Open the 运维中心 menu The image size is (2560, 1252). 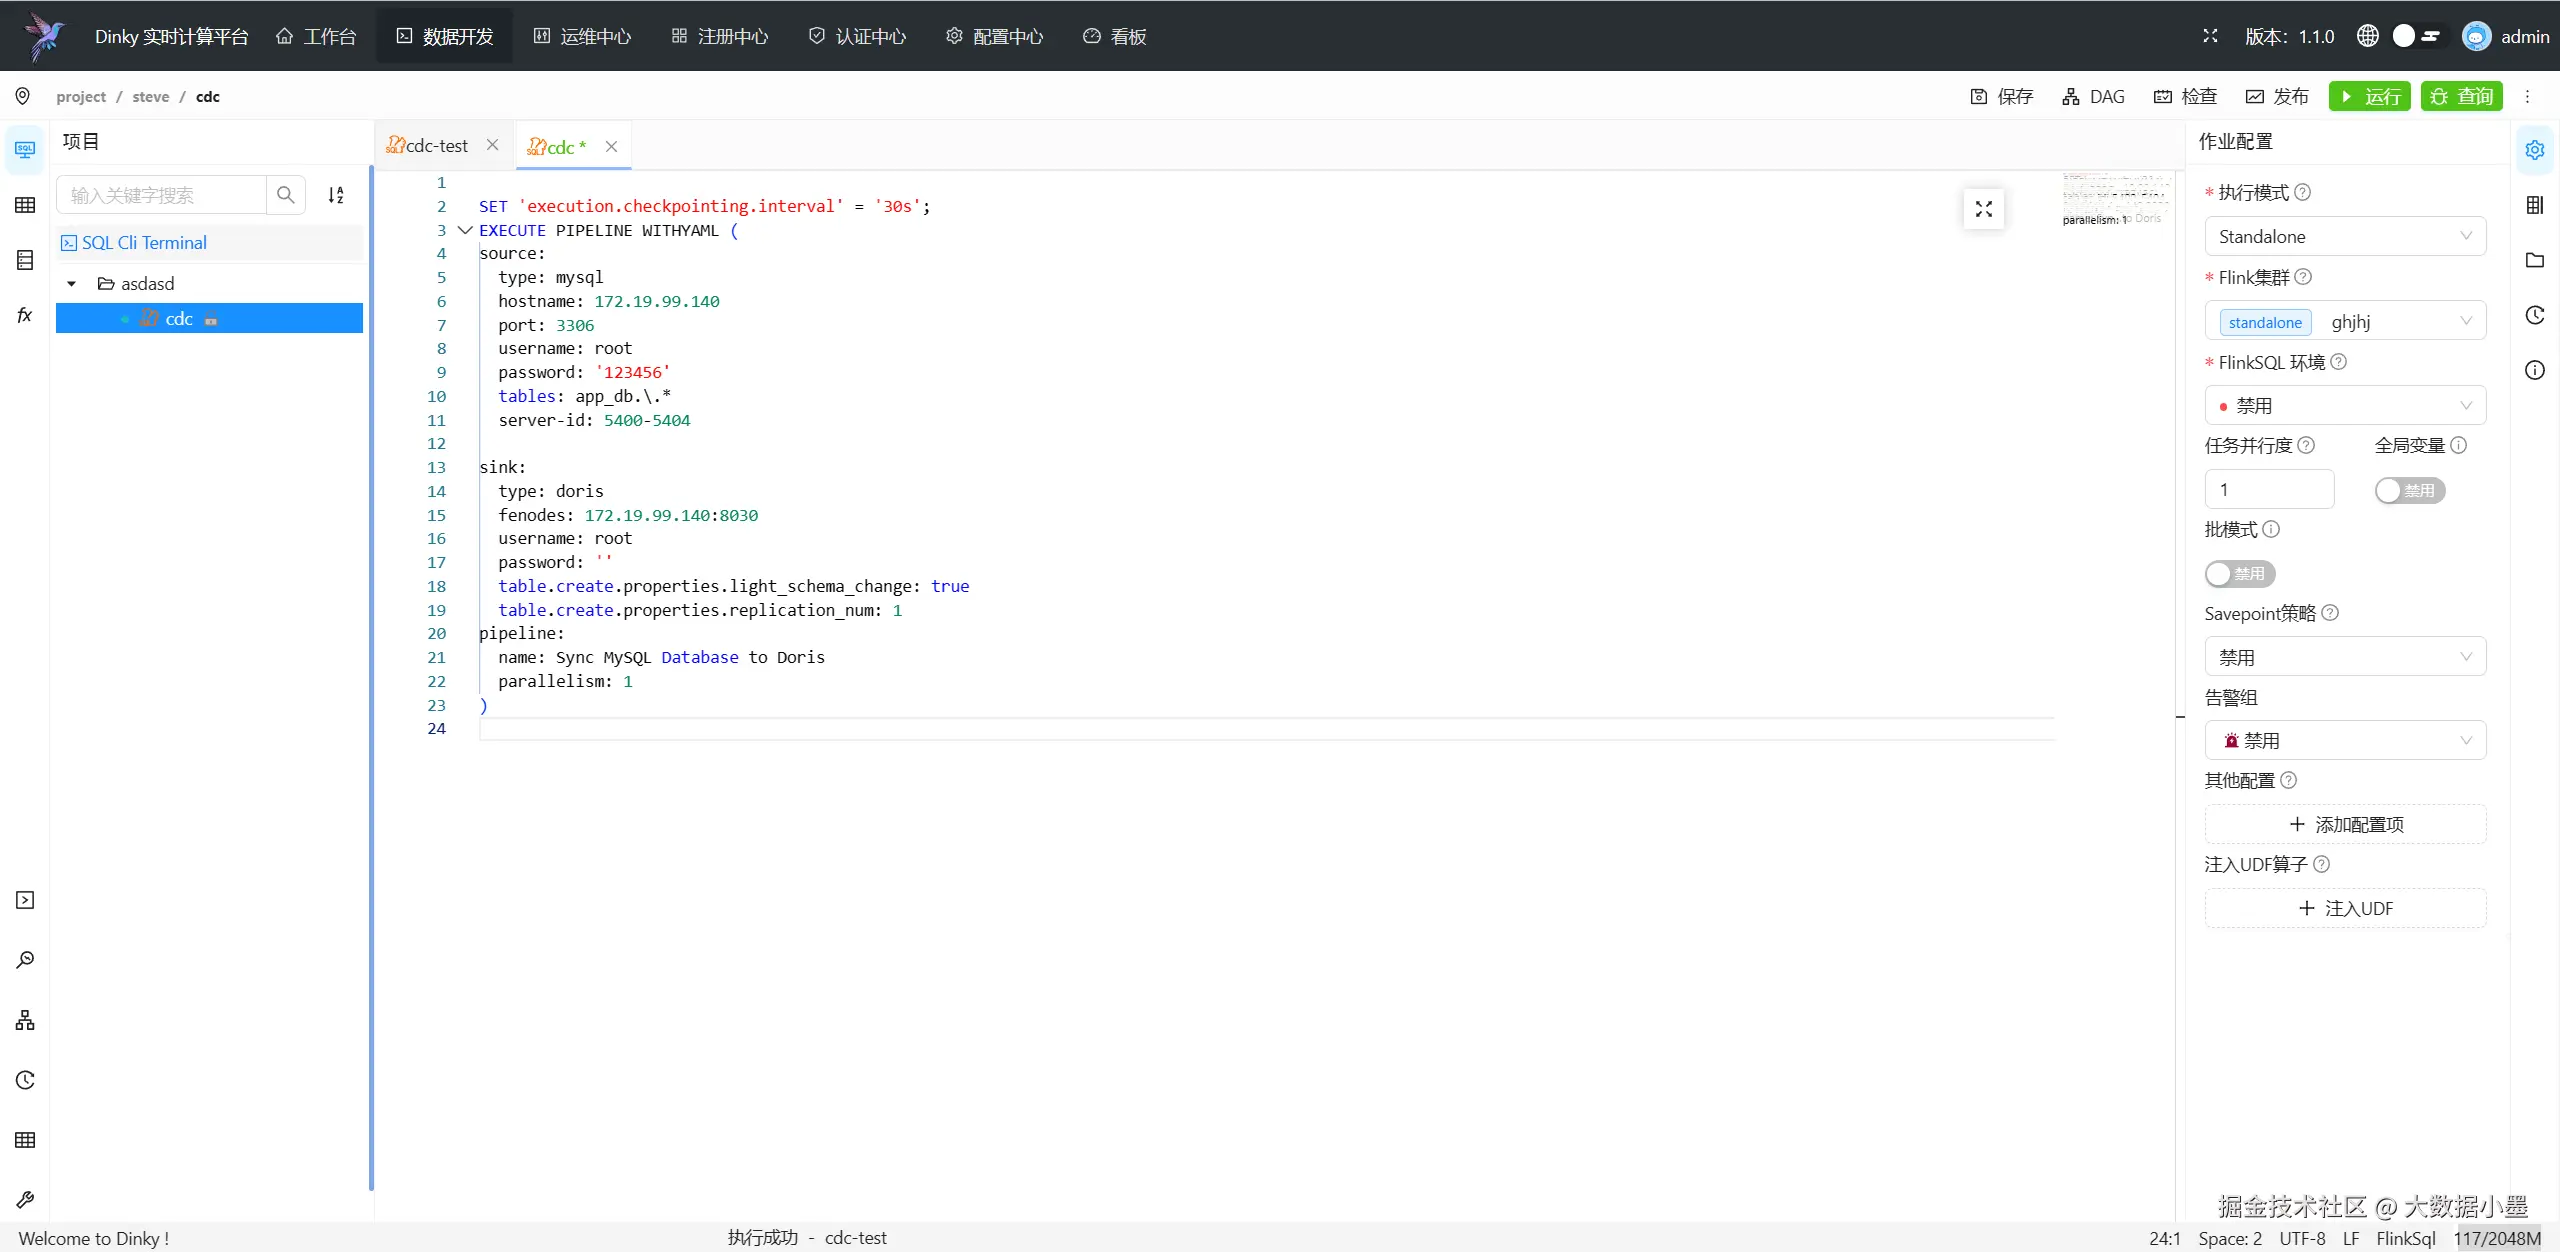(582, 36)
